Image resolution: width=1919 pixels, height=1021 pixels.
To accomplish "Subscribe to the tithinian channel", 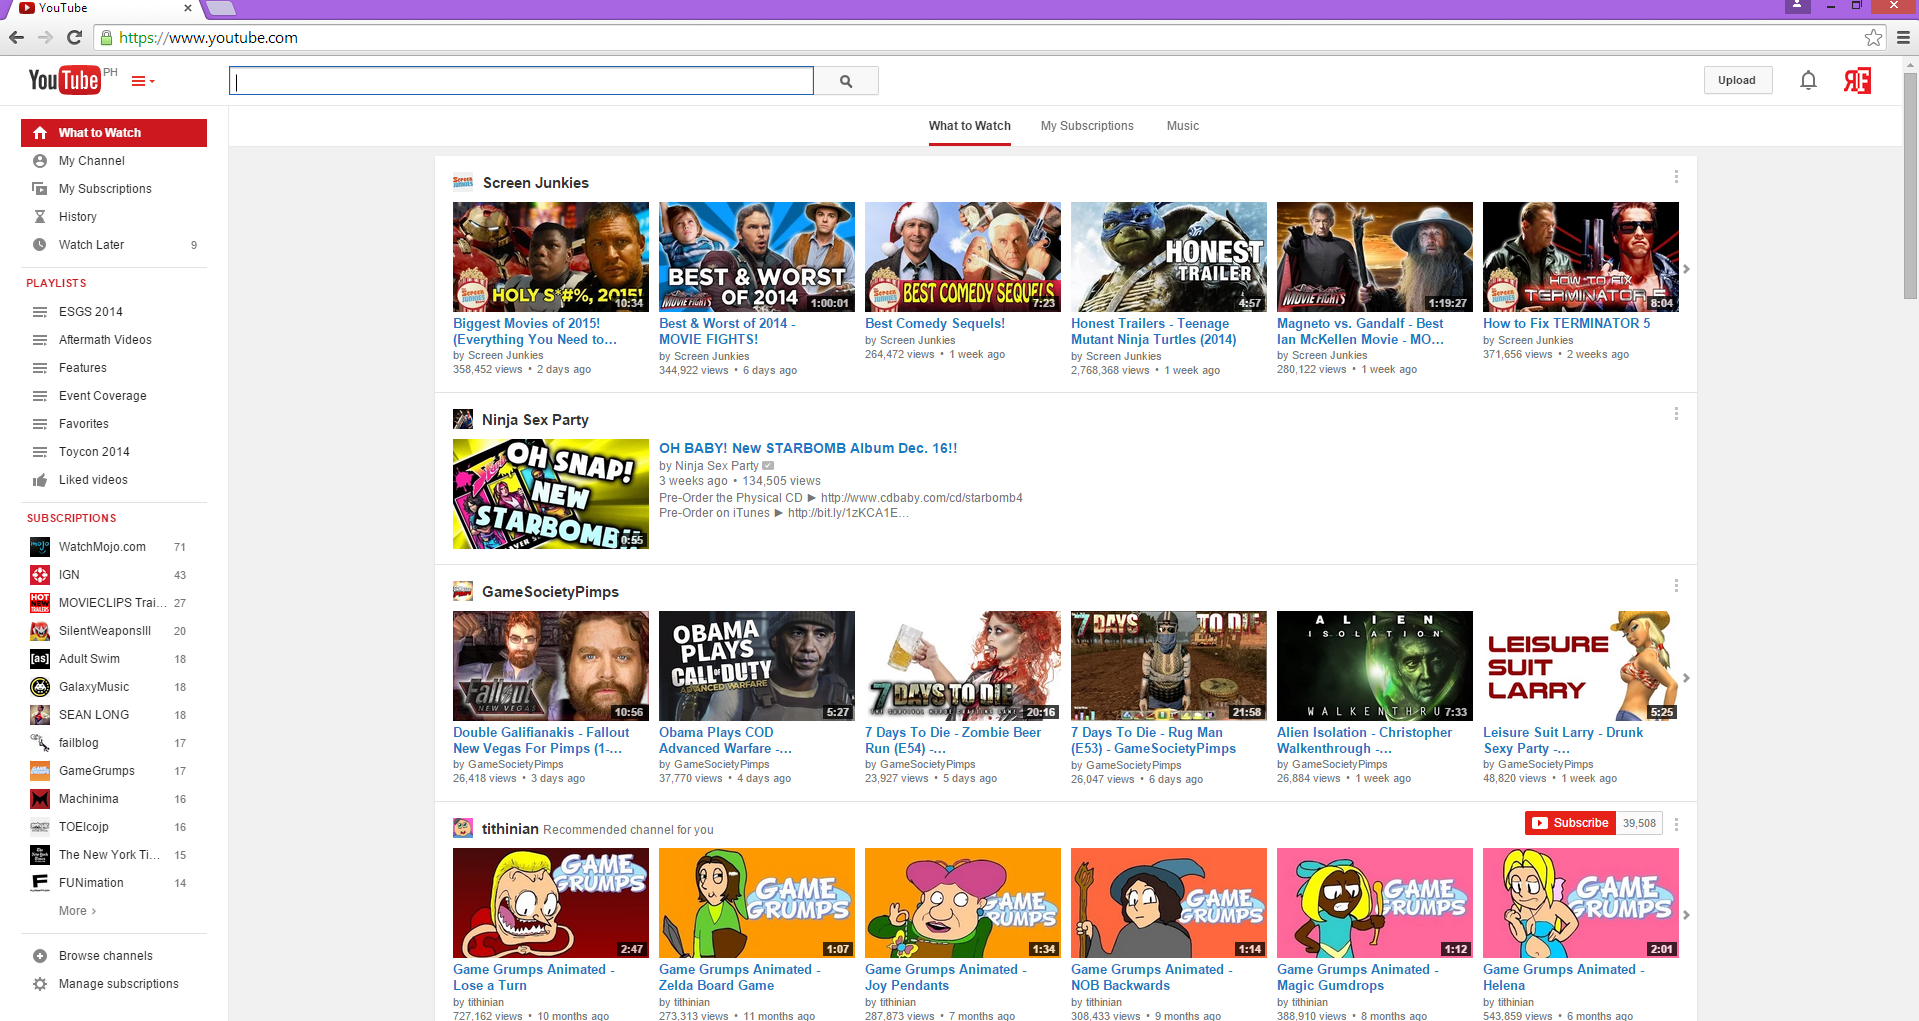I will 1570,823.
